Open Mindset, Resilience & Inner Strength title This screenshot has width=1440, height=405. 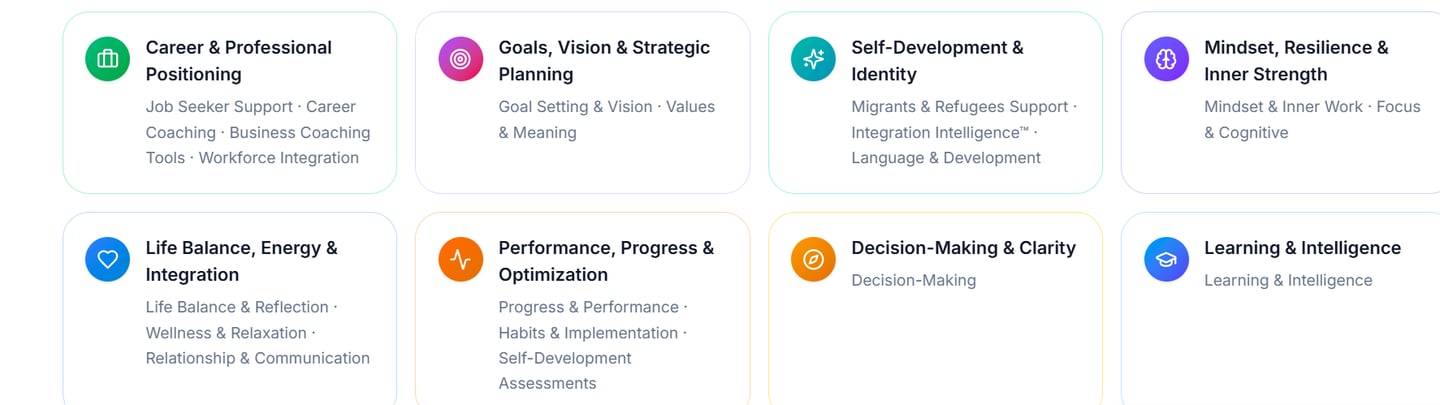point(1296,60)
